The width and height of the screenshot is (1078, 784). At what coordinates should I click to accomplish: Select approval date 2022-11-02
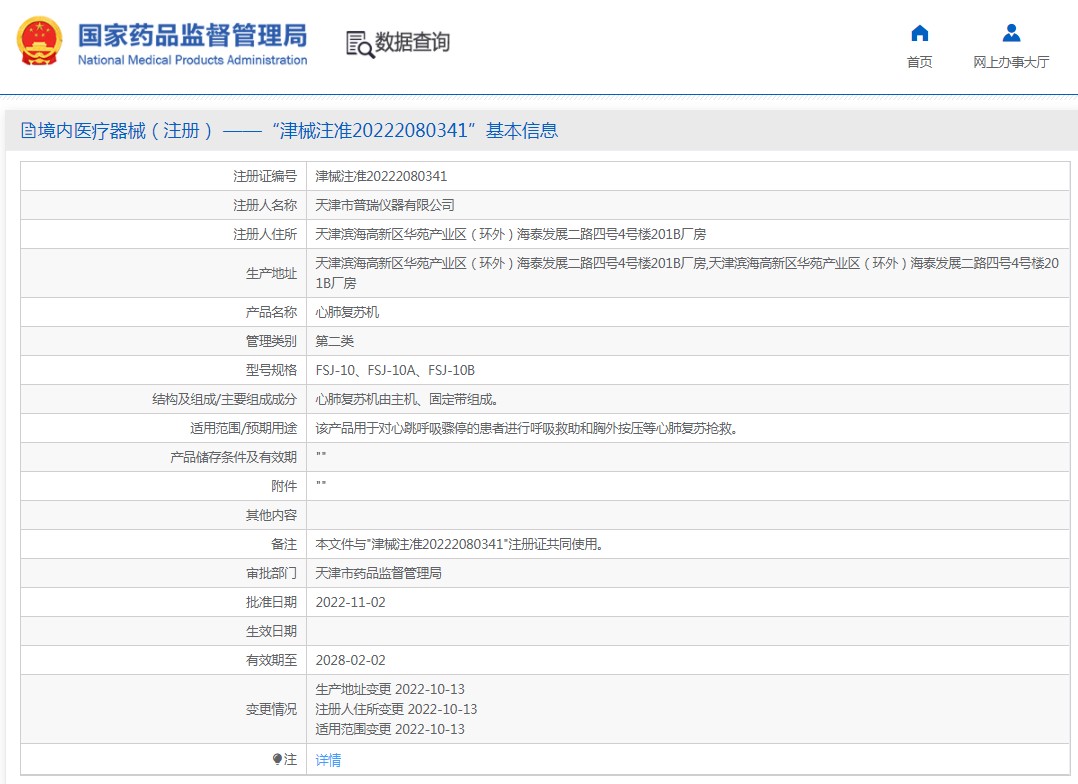click(350, 602)
